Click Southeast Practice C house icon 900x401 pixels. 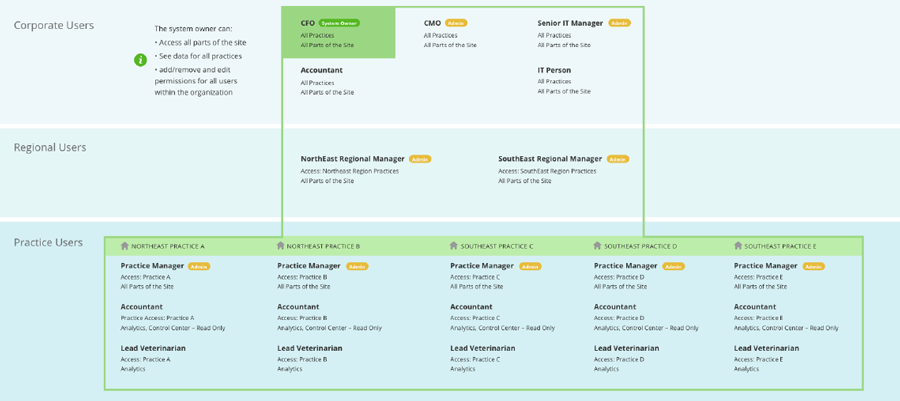tap(454, 246)
